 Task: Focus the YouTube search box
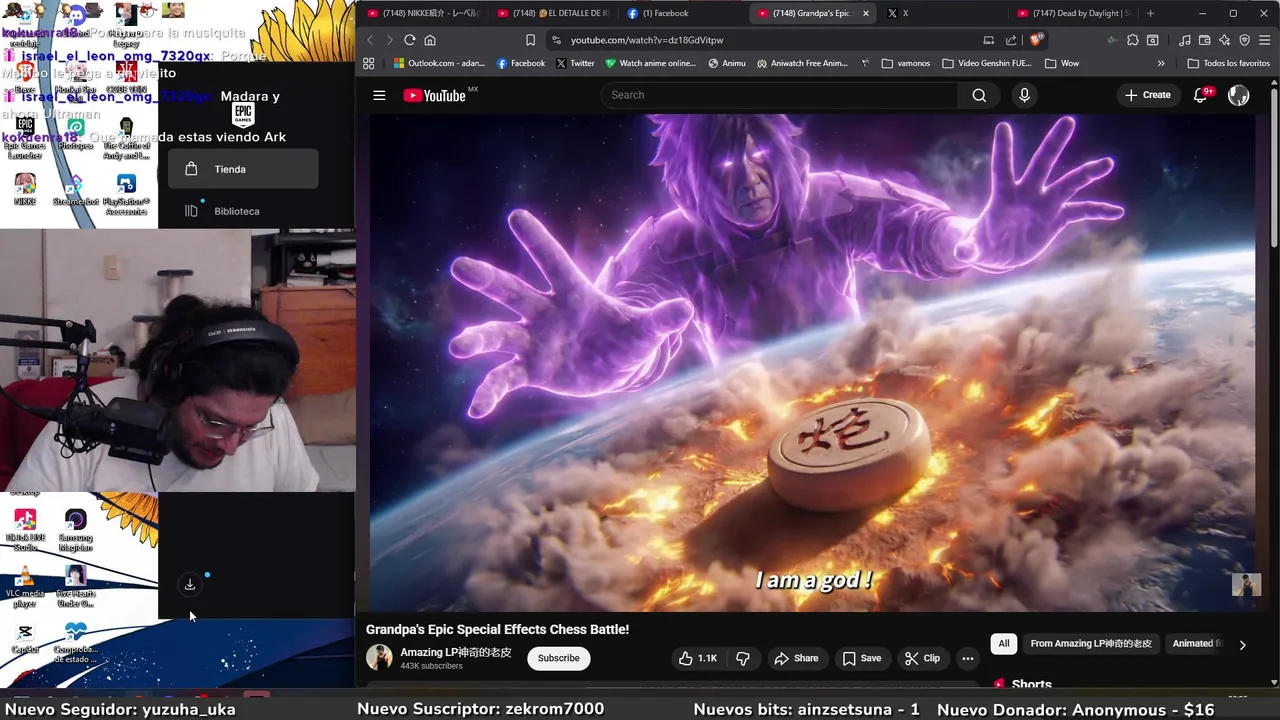[x=780, y=95]
